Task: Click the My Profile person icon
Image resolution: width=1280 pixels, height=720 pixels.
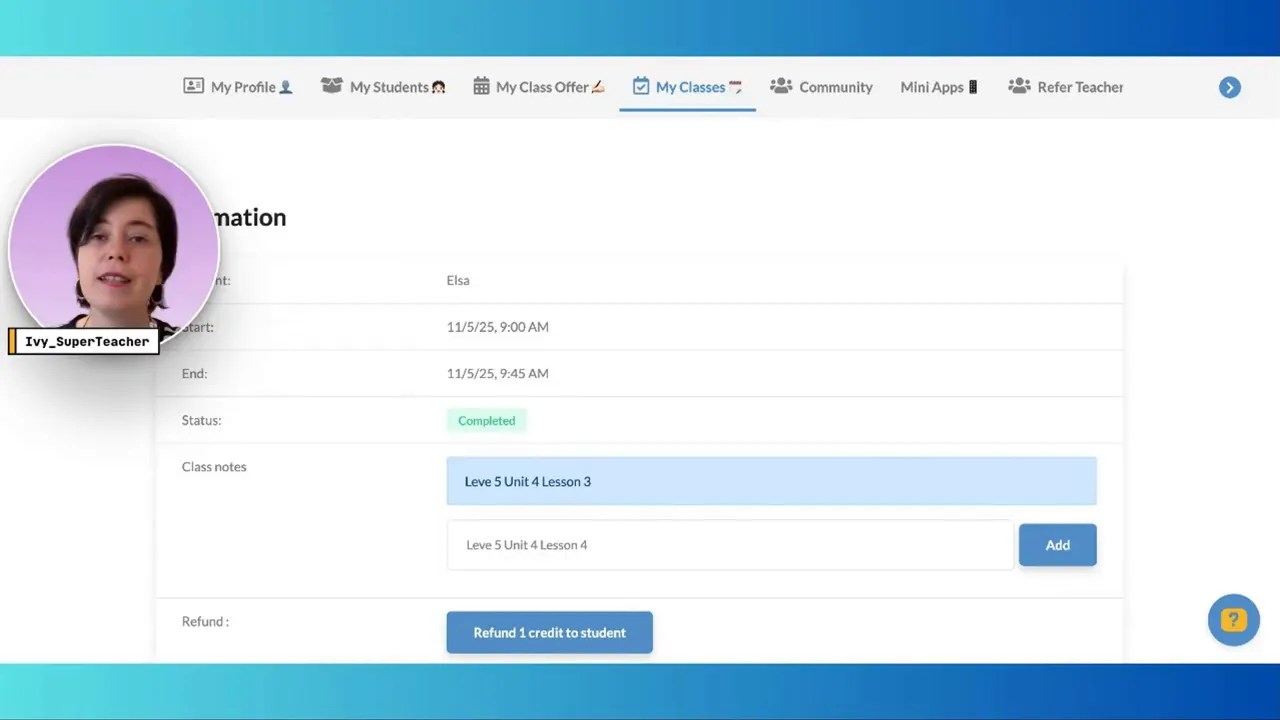Action: [193, 86]
